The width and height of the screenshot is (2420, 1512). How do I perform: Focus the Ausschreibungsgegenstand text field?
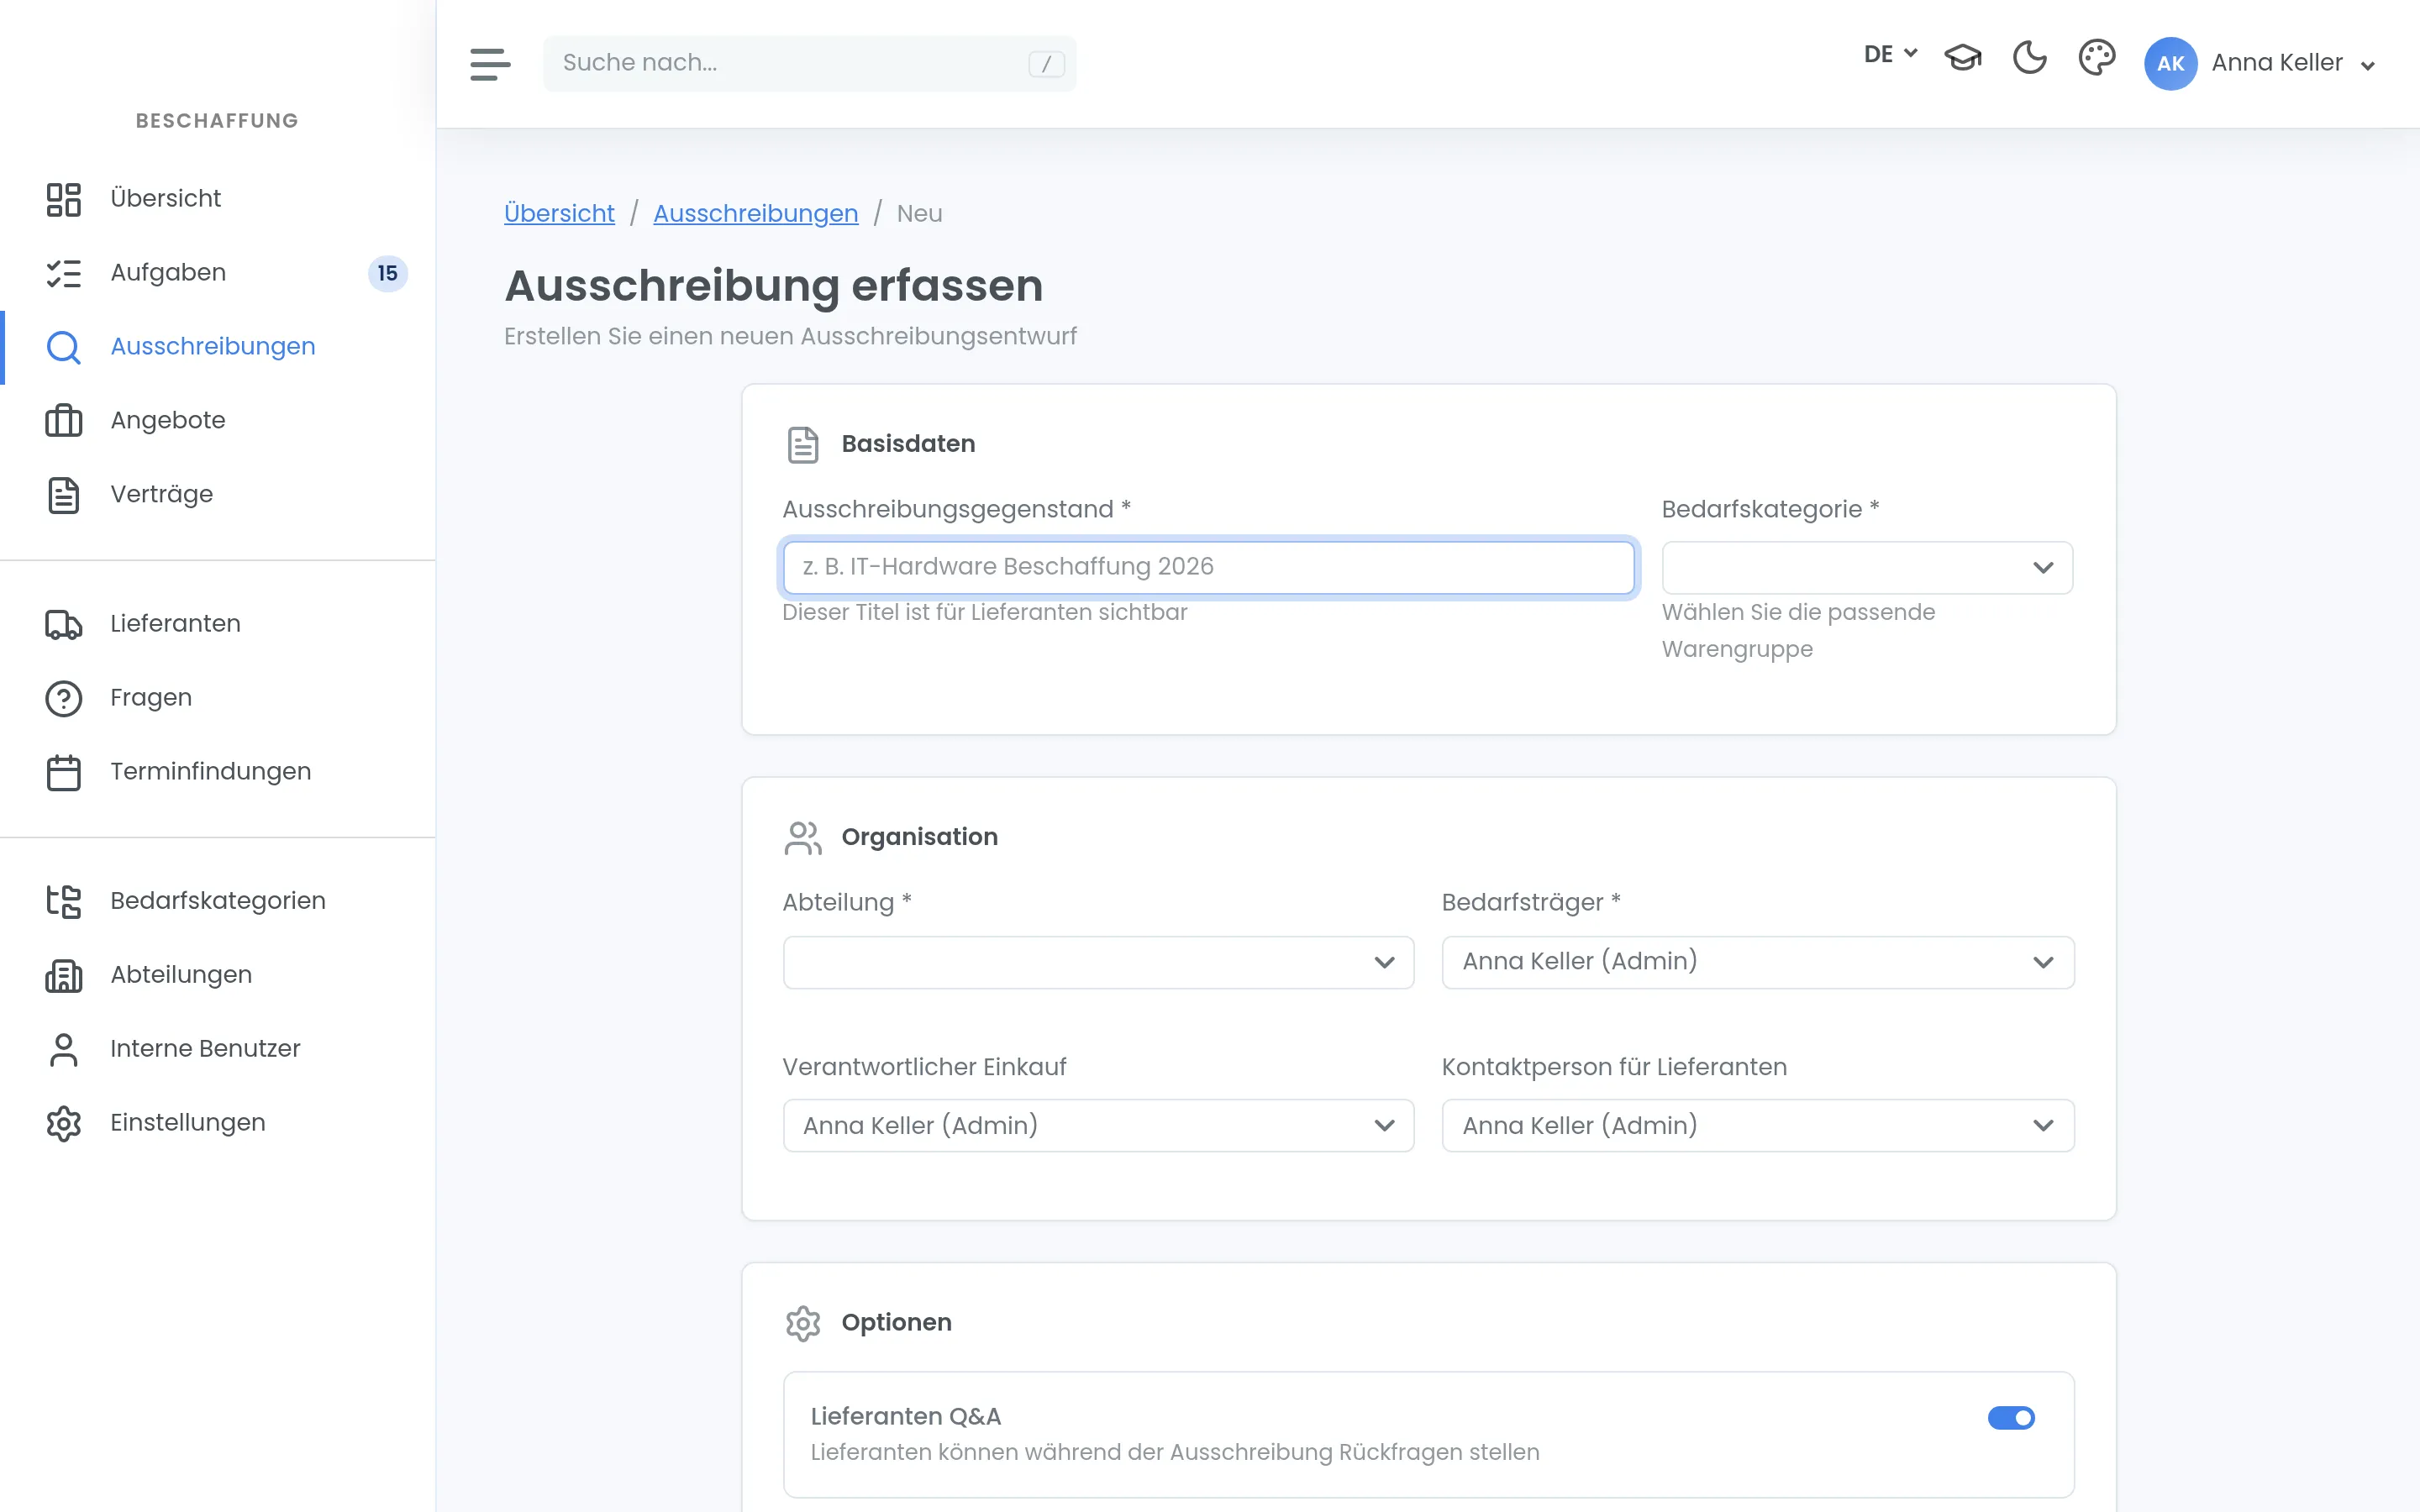point(1208,568)
